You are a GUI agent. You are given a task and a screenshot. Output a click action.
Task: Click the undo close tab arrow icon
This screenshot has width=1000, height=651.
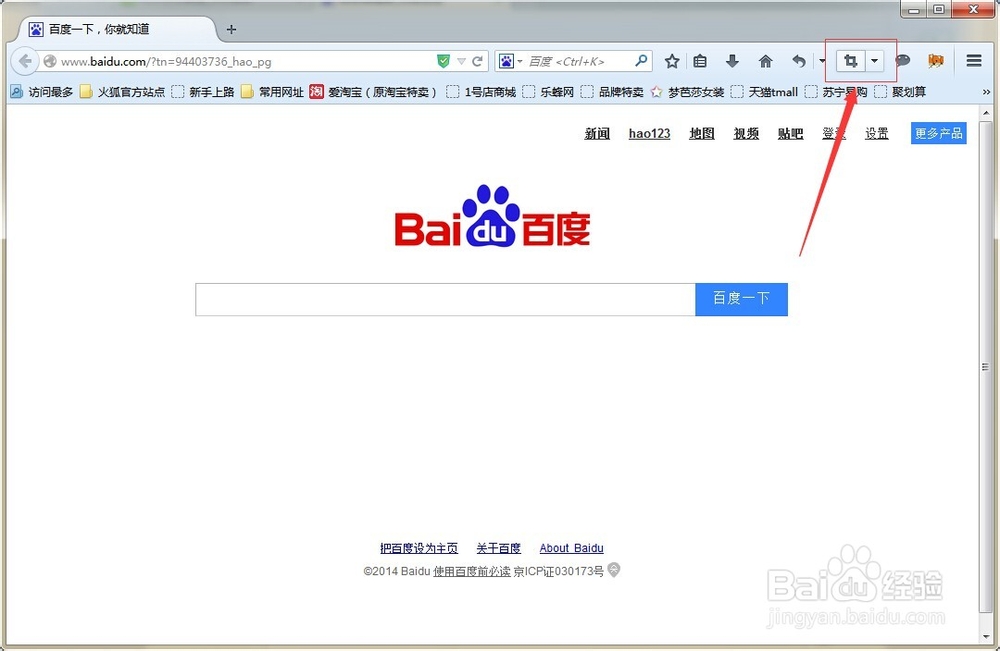pyautogui.click(x=798, y=61)
